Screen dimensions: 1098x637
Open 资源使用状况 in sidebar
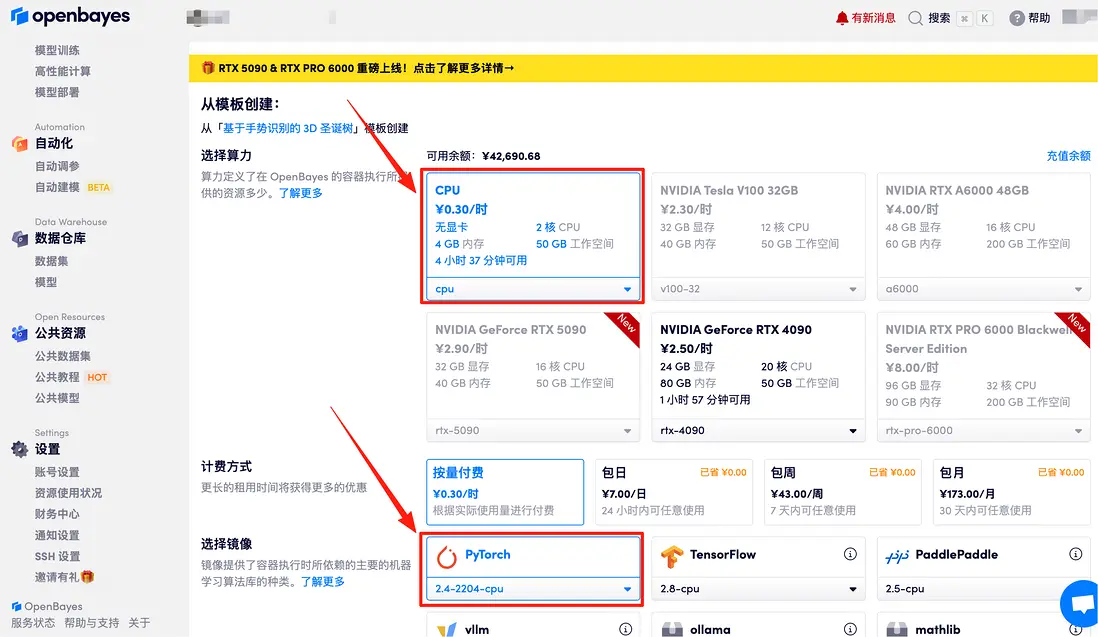(69, 493)
